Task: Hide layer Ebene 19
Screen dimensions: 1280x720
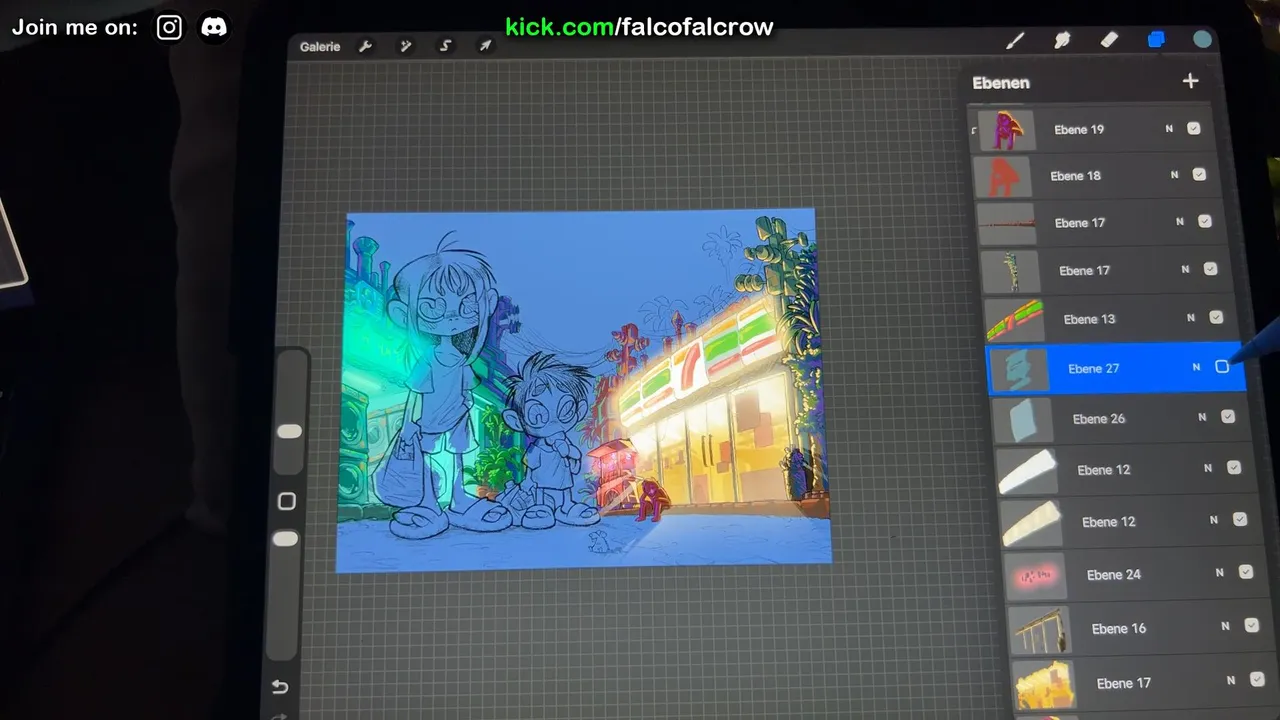Action: click(1193, 128)
